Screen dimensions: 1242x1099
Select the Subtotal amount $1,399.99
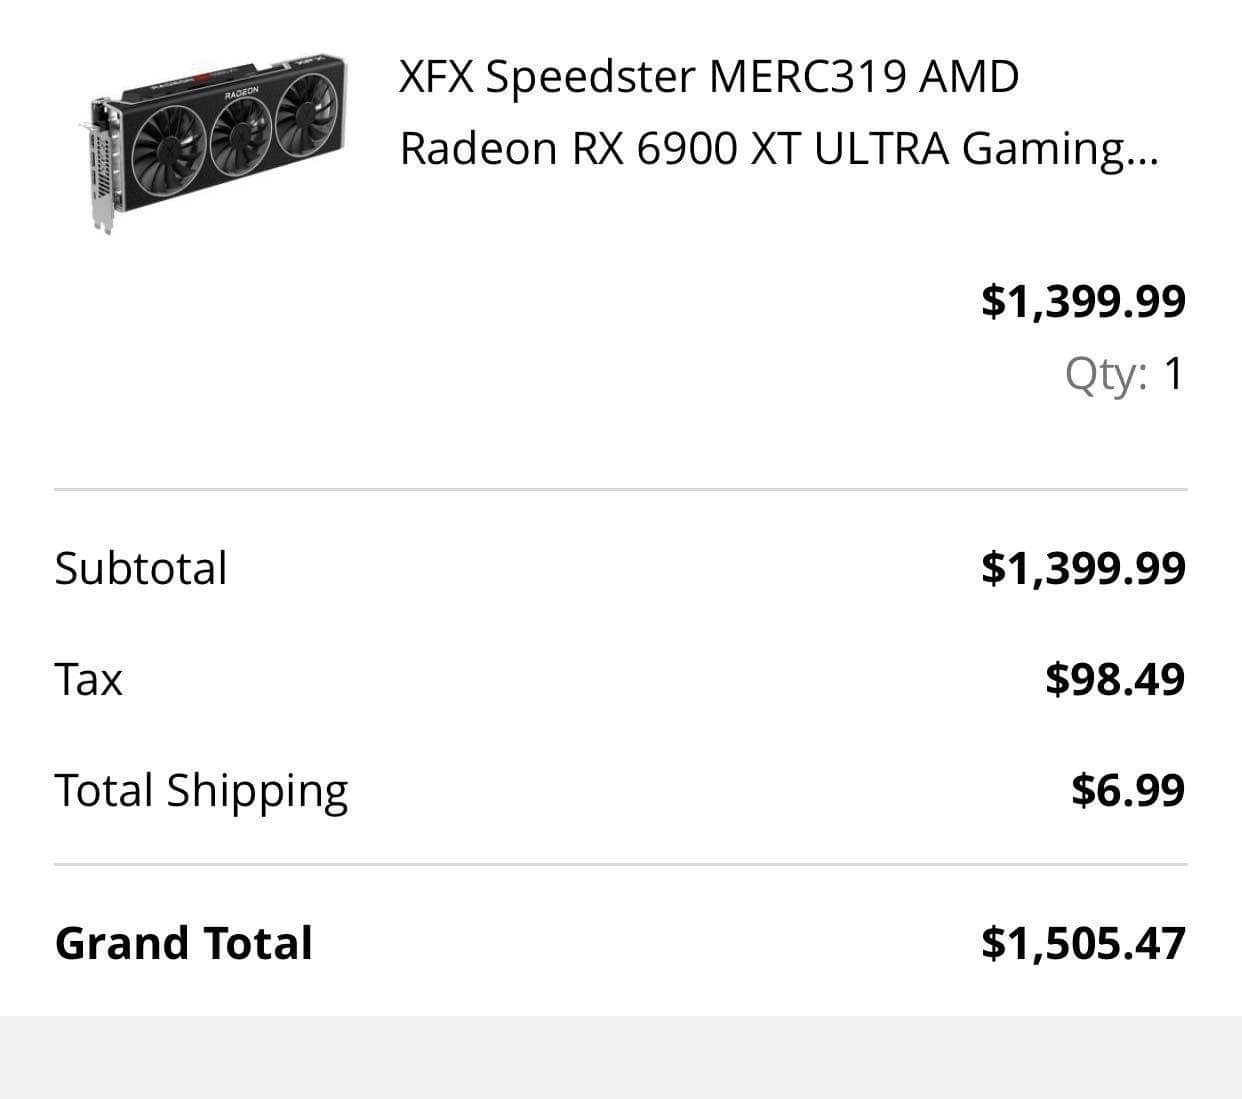point(1083,568)
